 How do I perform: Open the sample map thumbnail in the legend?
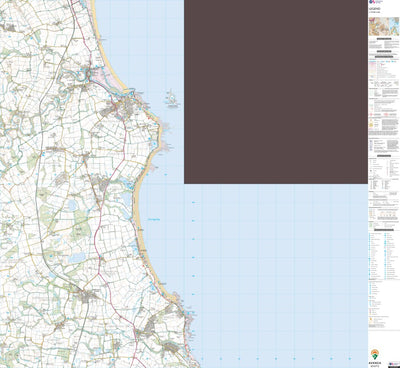pyautogui.click(x=384, y=26)
